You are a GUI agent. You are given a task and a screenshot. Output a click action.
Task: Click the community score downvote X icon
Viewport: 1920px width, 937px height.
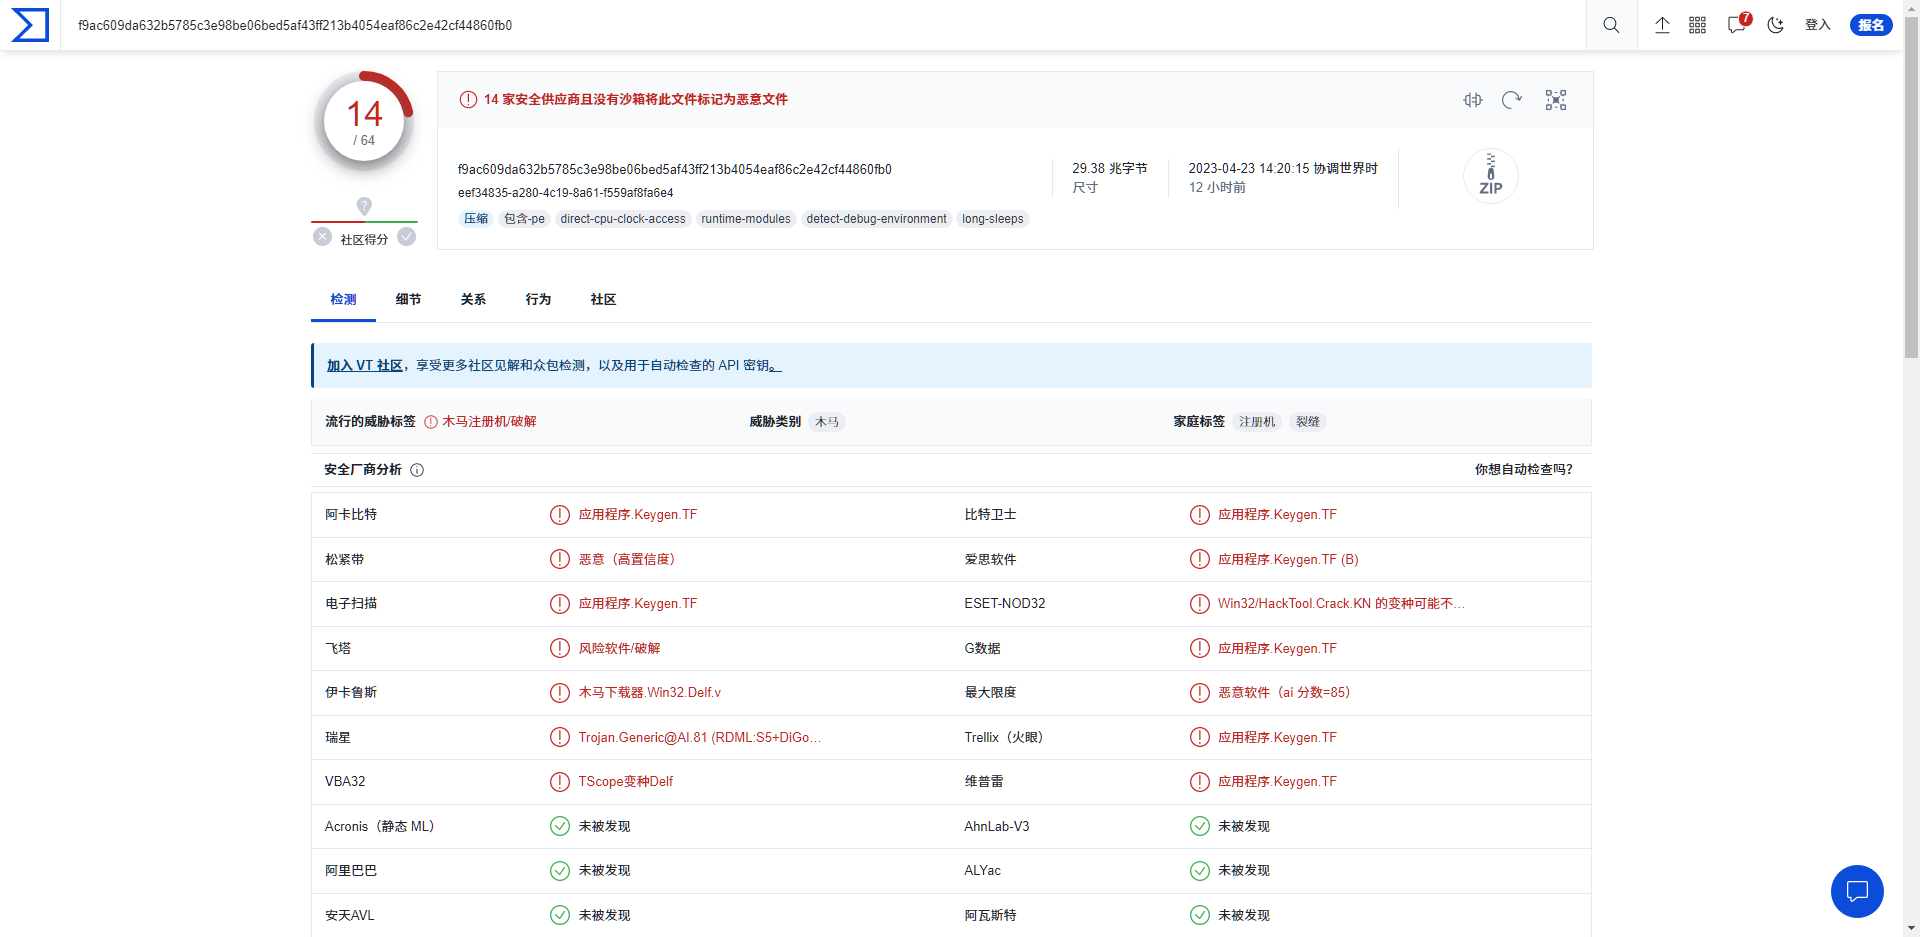pyautogui.click(x=322, y=237)
